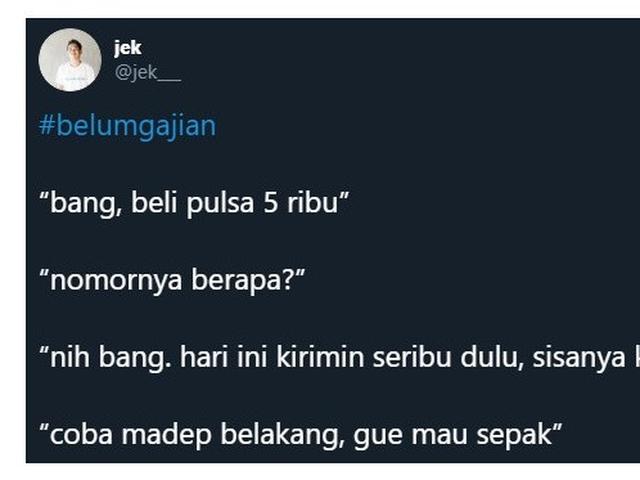Click "nih" starting the third quote
The width and height of the screenshot is (640, 480).
point(70,357)
